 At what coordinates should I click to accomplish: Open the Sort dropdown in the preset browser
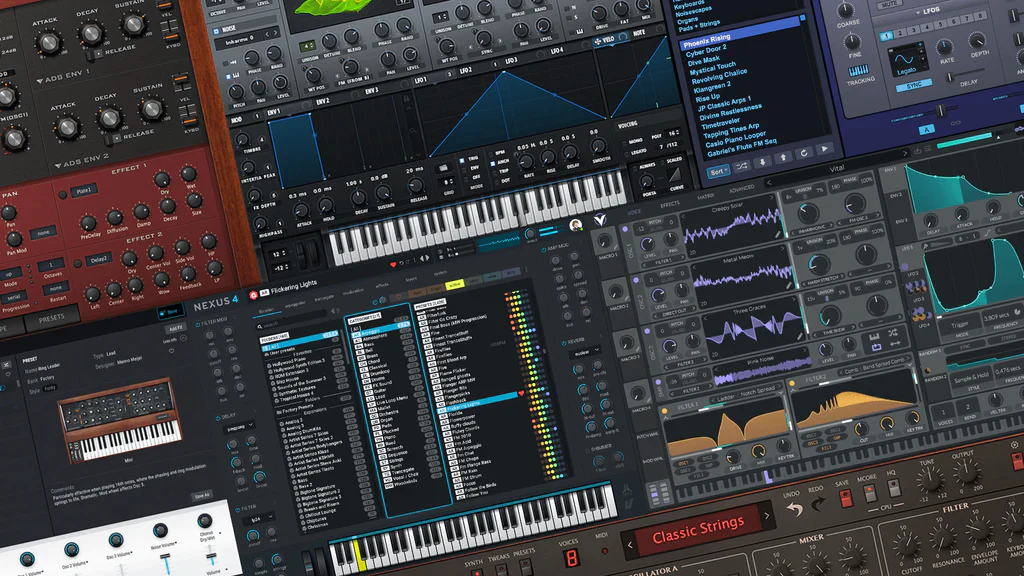coord(718,172)
